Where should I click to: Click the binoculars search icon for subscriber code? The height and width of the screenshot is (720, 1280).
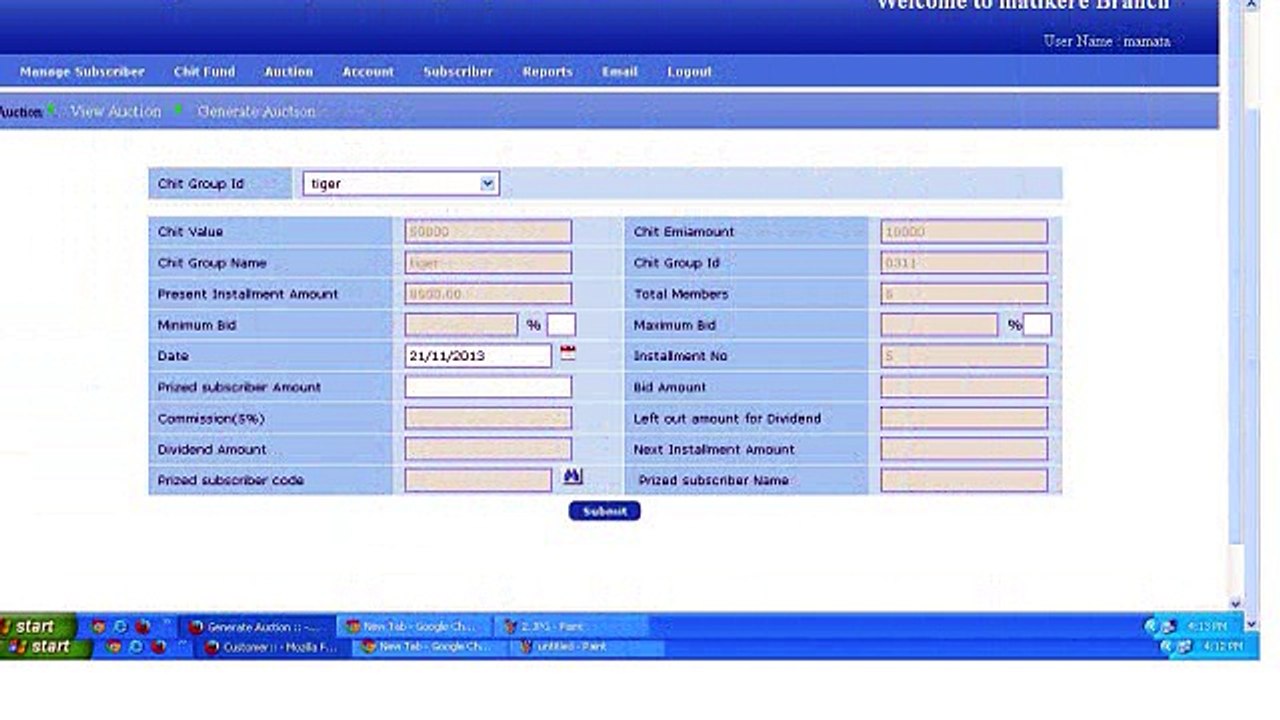[572, 477]
